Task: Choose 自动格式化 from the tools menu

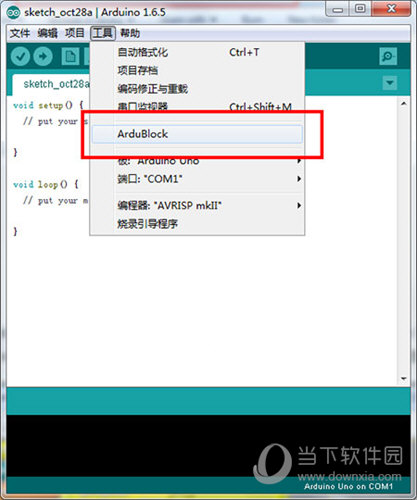Action: (x=197, y=52)
